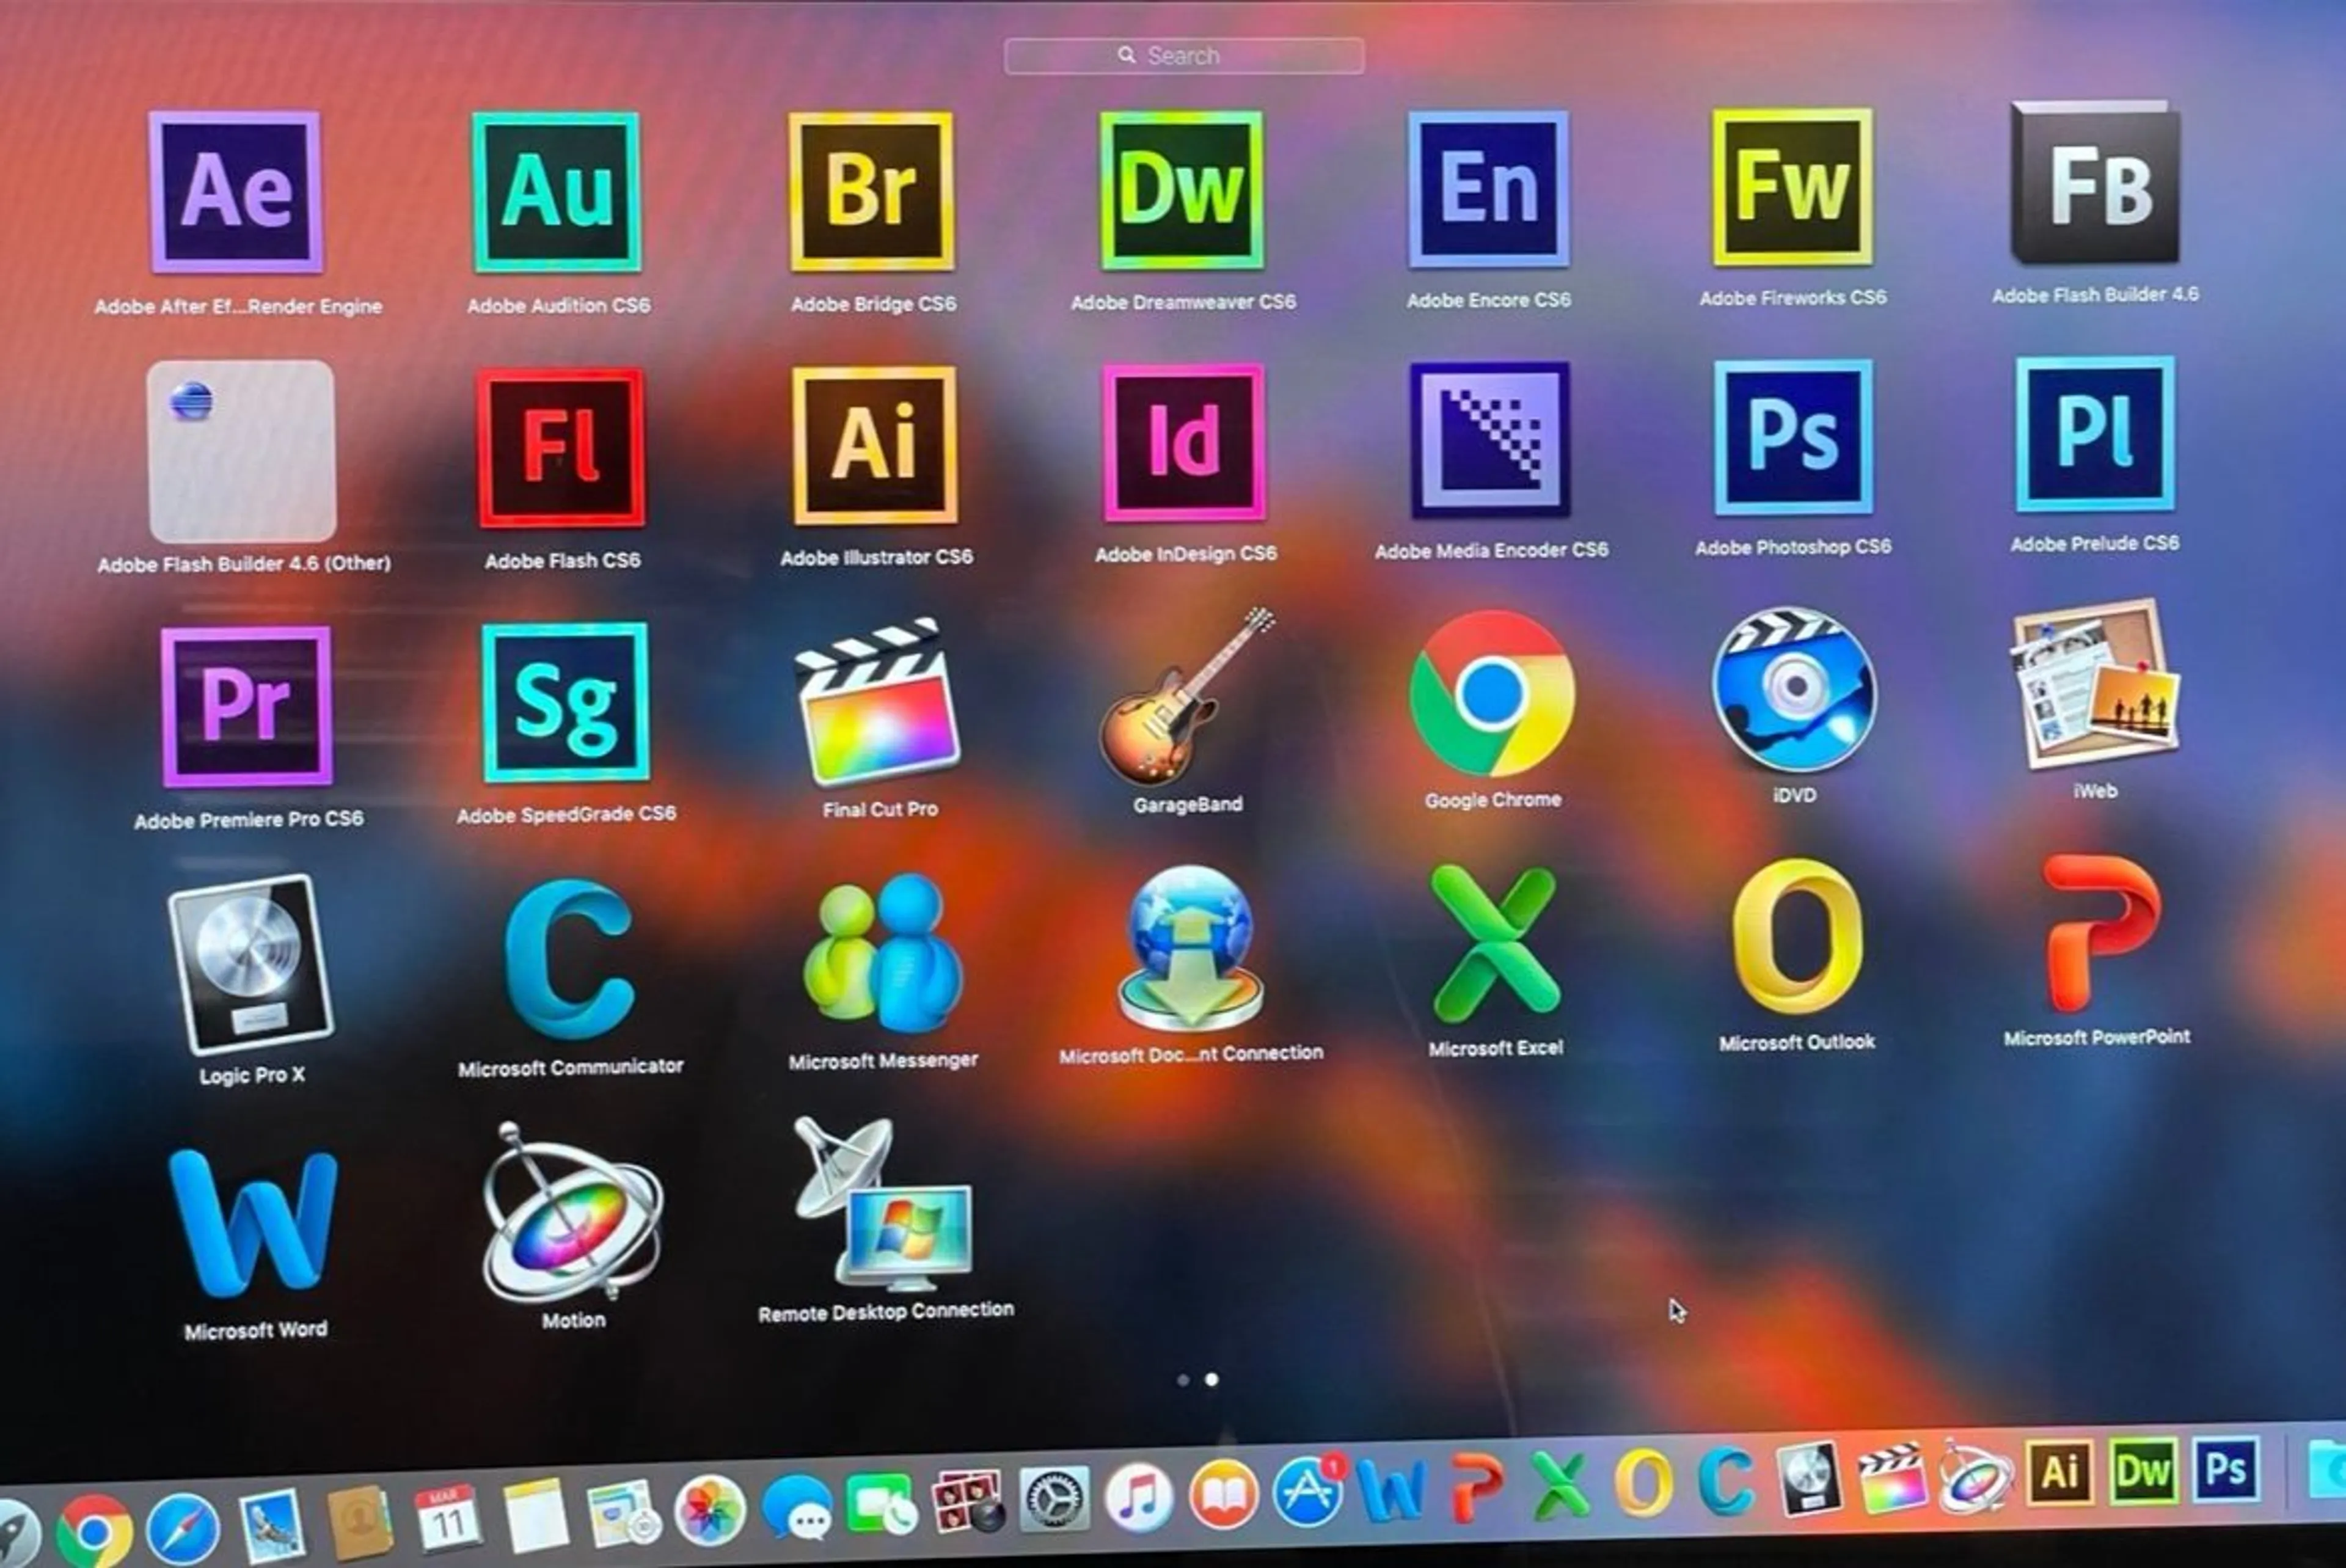Screen dimensions: 2346x1568
Task: Launch Adobe Premiere Pro CS6
Action: coord(246,706)
